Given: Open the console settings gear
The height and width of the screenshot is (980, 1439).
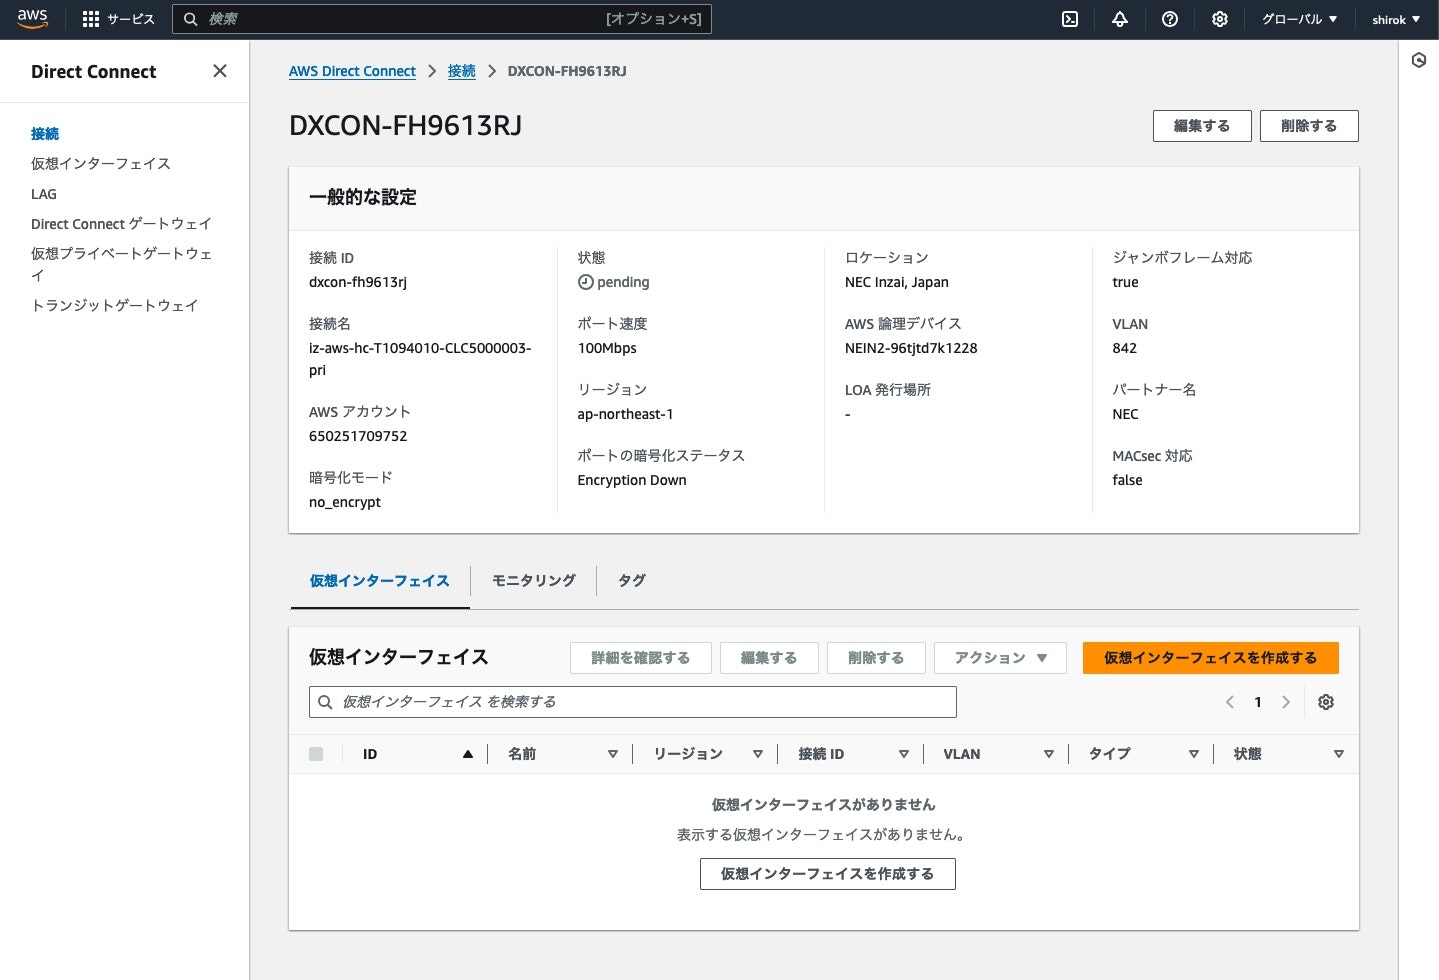Looking at the screenshot, I should [x=1220, y=19].
